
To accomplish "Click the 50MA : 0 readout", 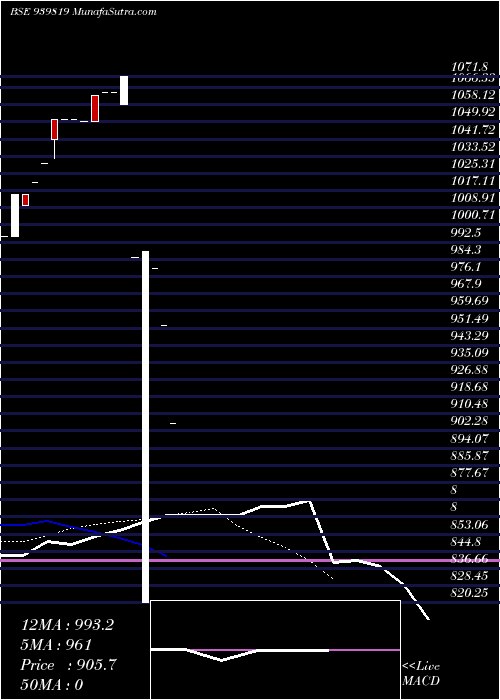I will tap(52, 685).
